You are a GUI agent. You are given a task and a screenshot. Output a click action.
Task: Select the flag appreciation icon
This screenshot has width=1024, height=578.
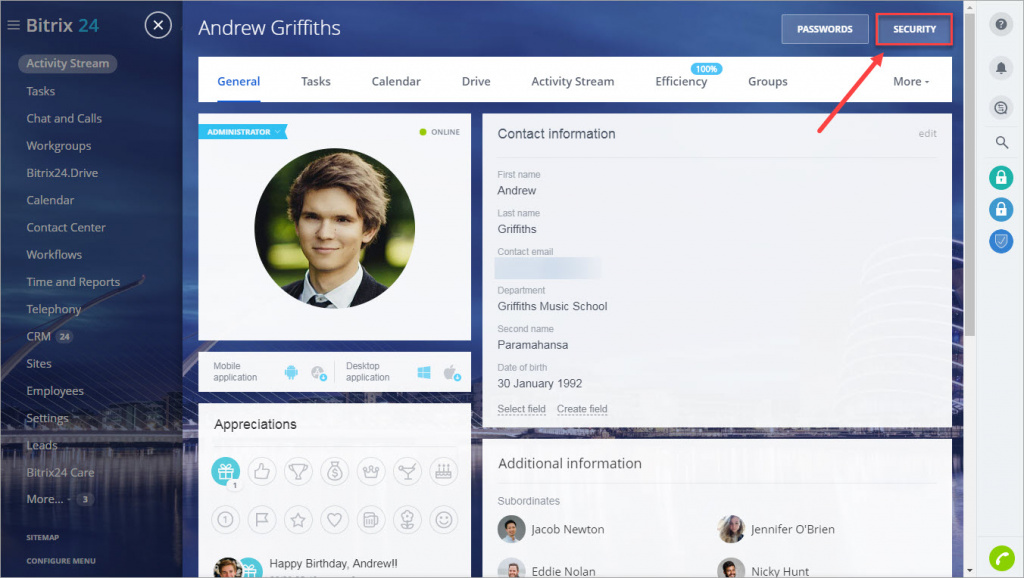(x=262, y=520)
